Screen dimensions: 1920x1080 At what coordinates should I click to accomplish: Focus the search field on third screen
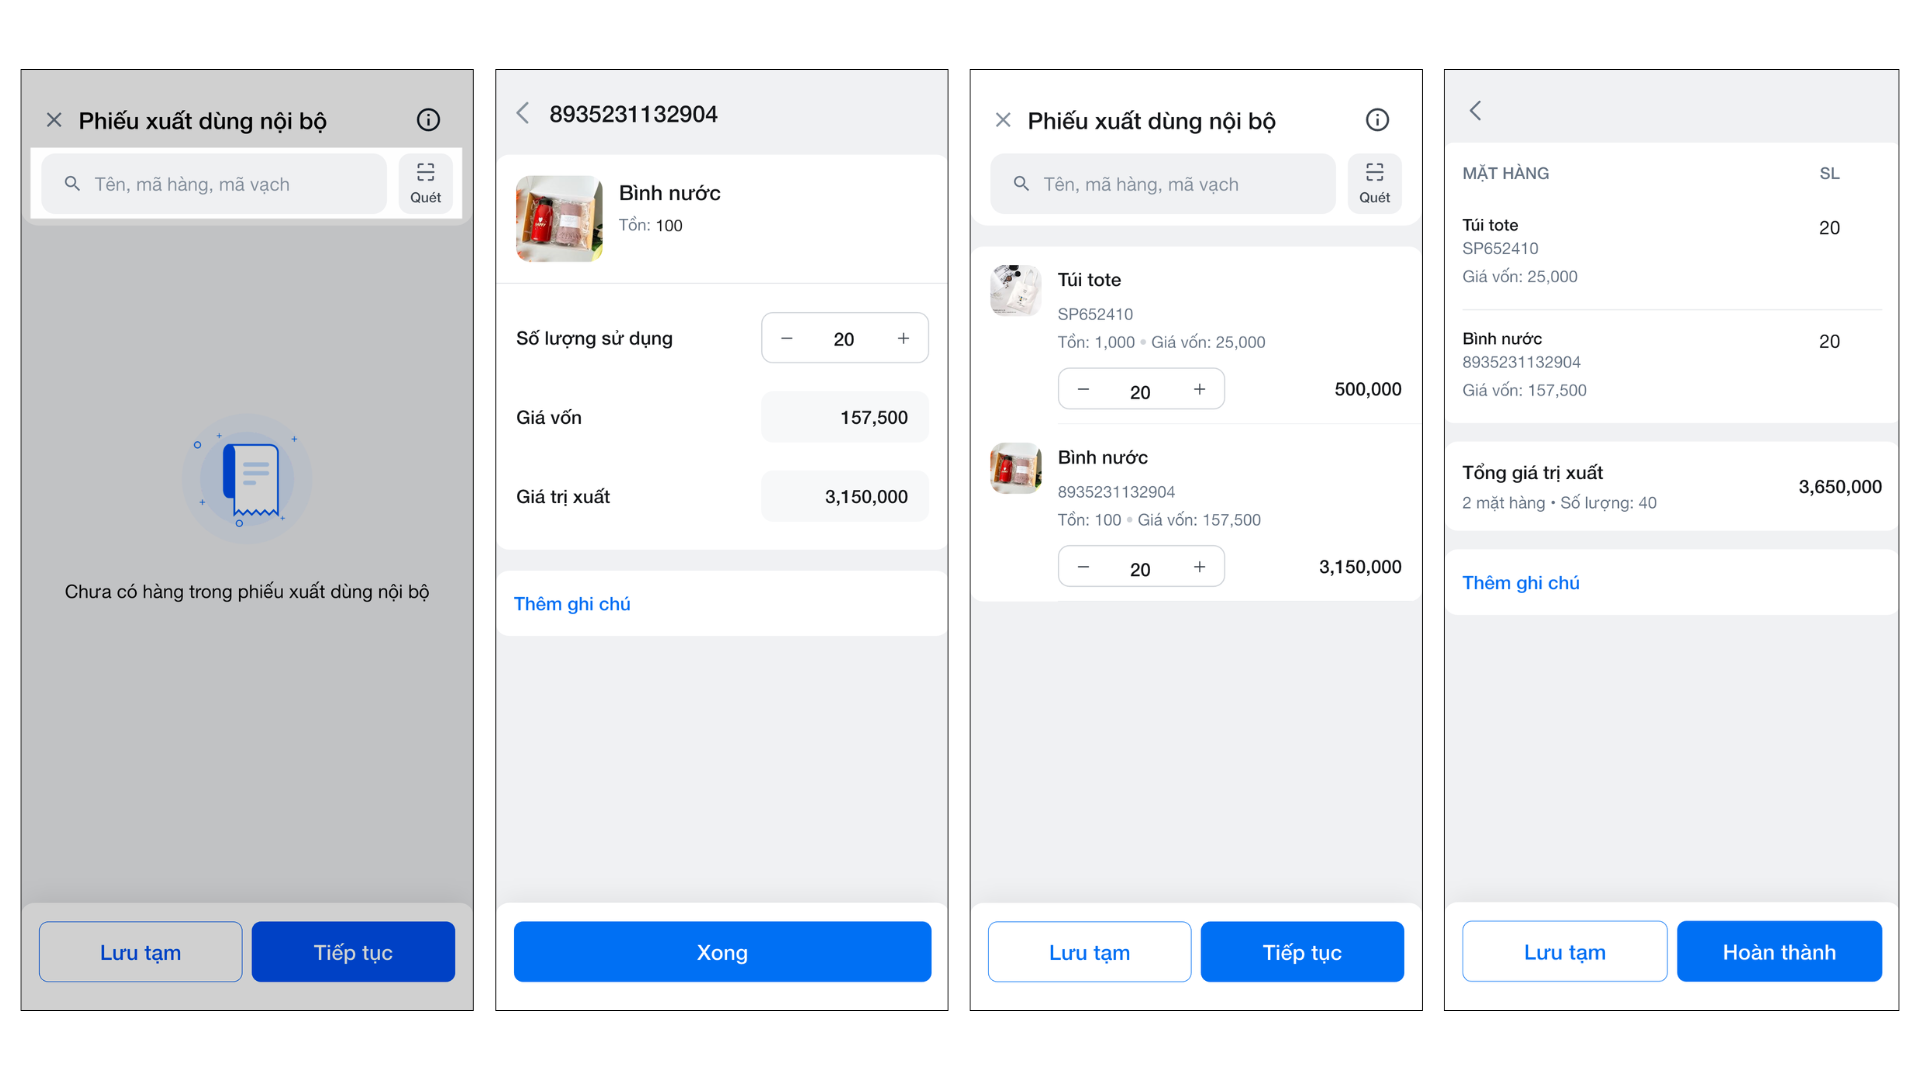pyautogui.click(x=1163, y=184)
